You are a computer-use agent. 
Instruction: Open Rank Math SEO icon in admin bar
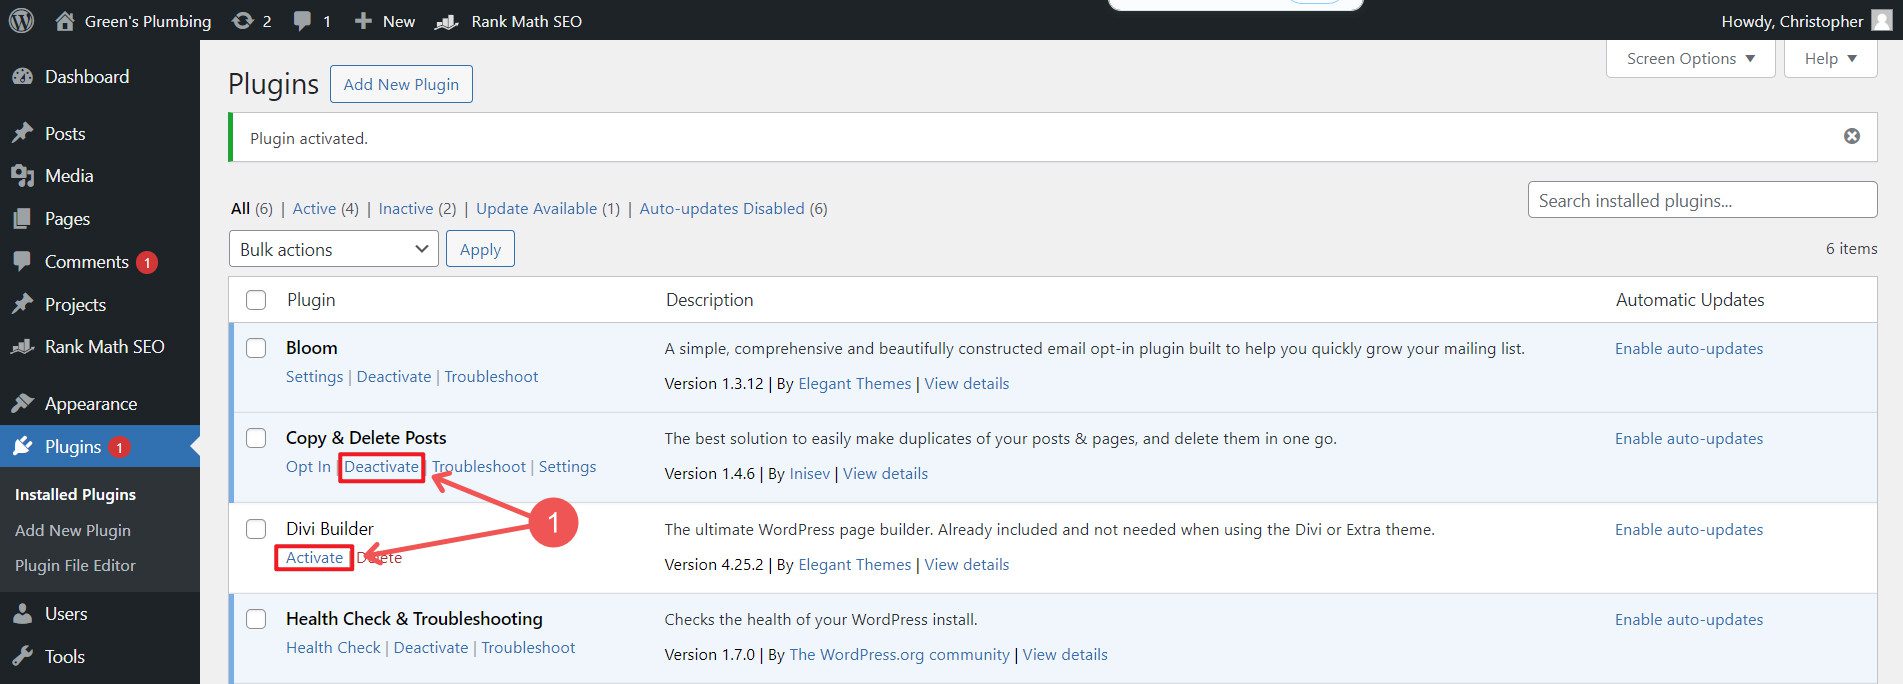click(447, 21)
